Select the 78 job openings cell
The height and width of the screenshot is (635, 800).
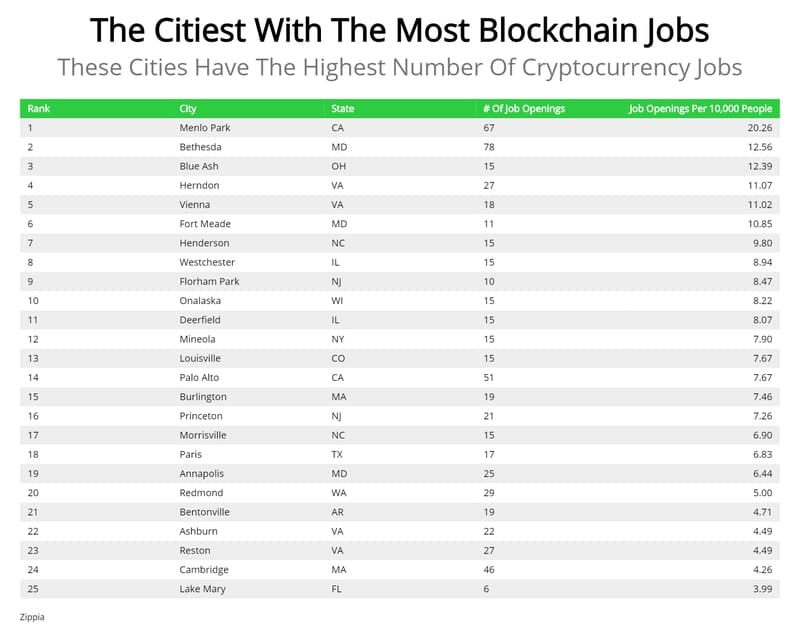[490, 147]
